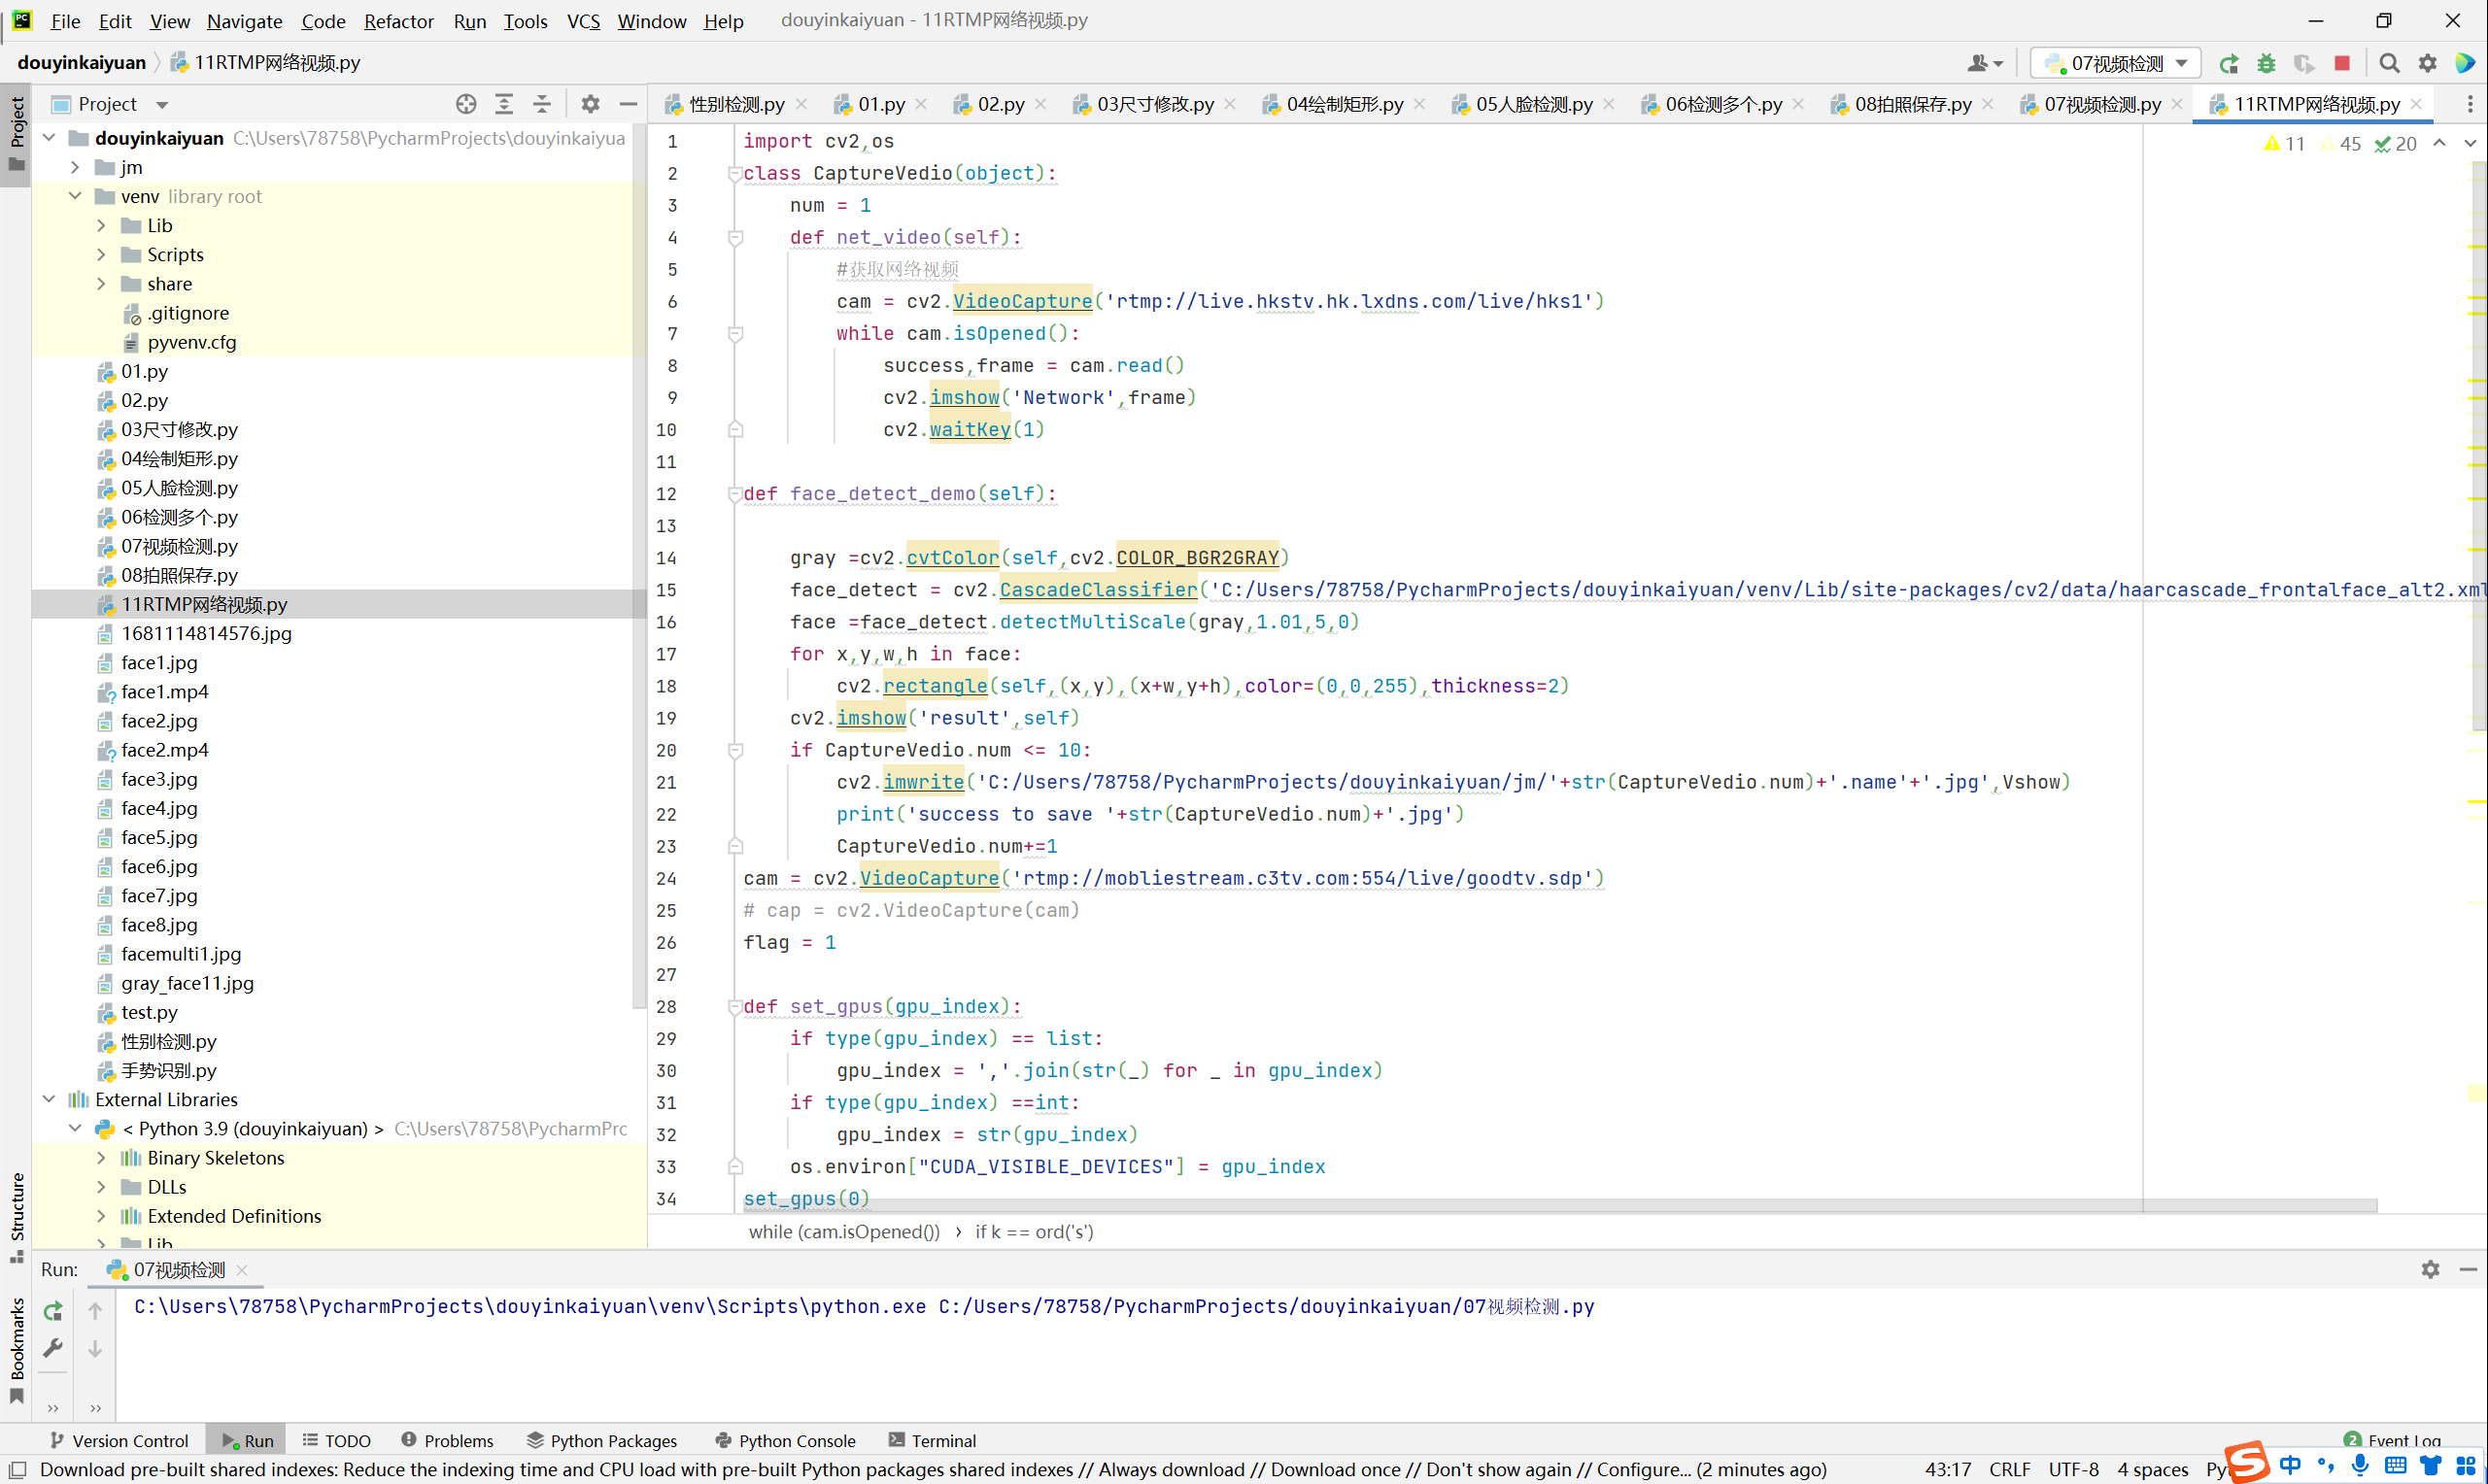Select opened file locate icon in Project panel

click(466, 104)
